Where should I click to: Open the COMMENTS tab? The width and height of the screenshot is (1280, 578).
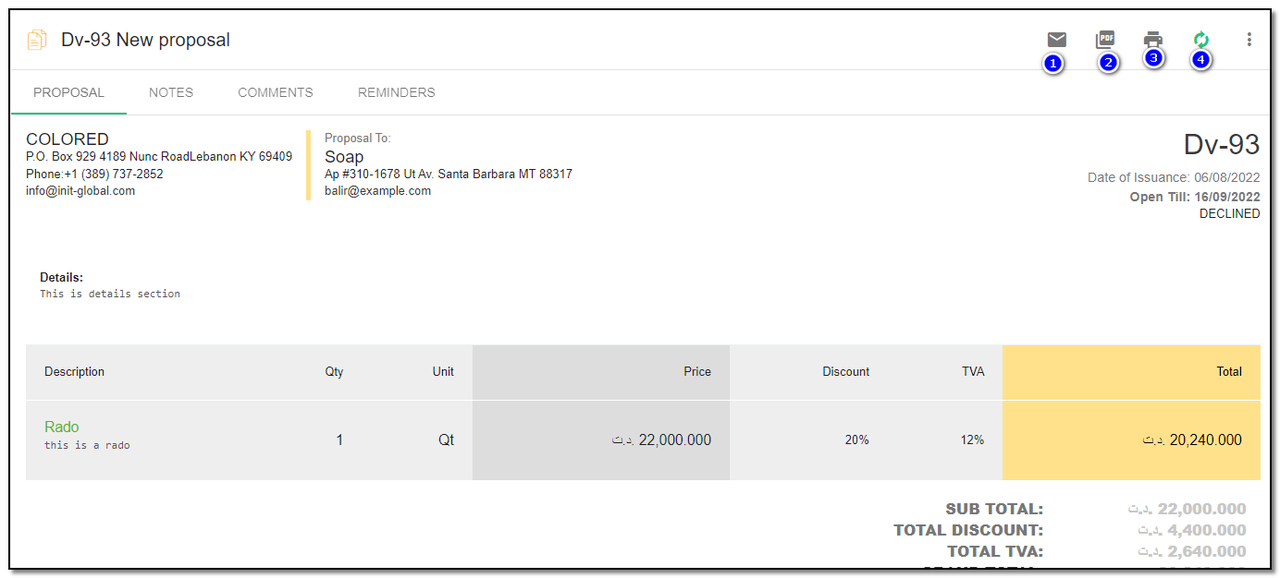point(275,92)
